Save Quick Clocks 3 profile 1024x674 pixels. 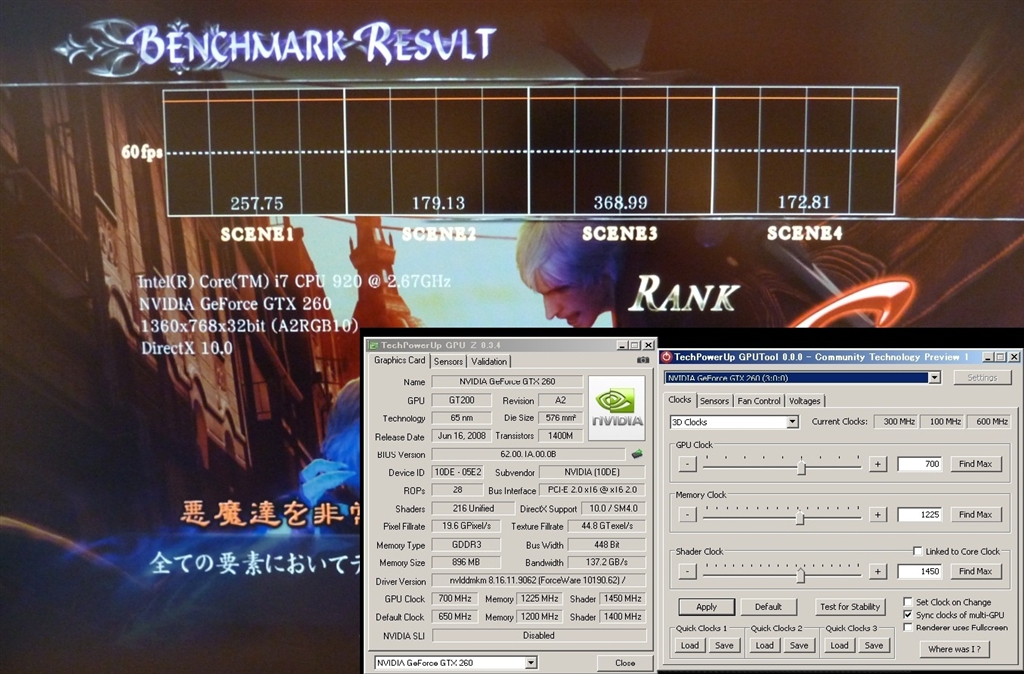point(874,645)
